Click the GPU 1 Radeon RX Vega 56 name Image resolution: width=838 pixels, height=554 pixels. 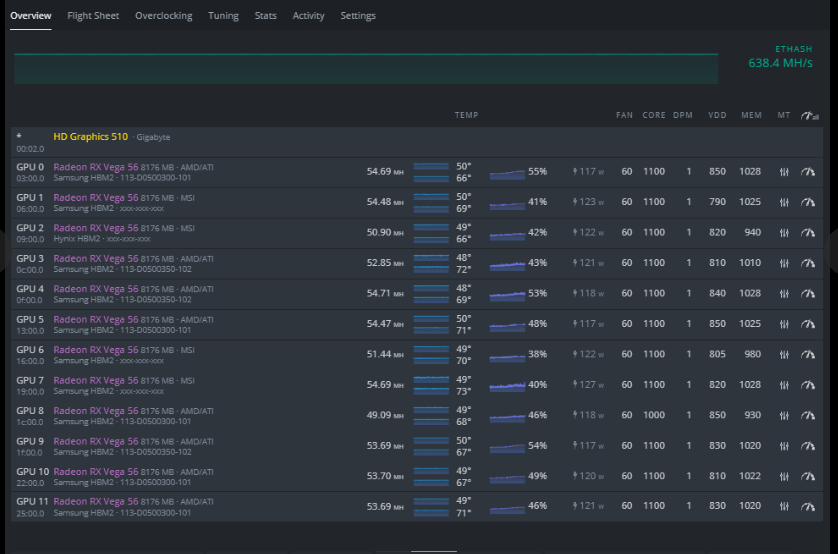coord(96,198)
